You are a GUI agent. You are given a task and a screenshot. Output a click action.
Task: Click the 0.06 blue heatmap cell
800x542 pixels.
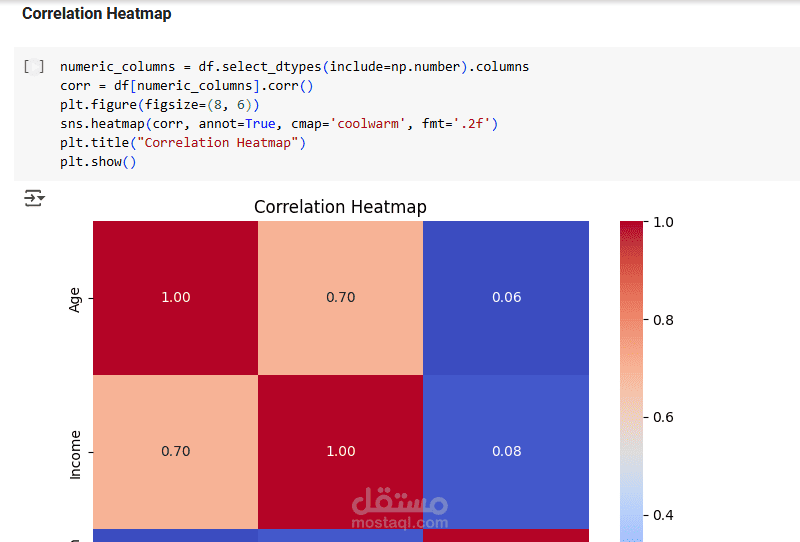[506, 298]
